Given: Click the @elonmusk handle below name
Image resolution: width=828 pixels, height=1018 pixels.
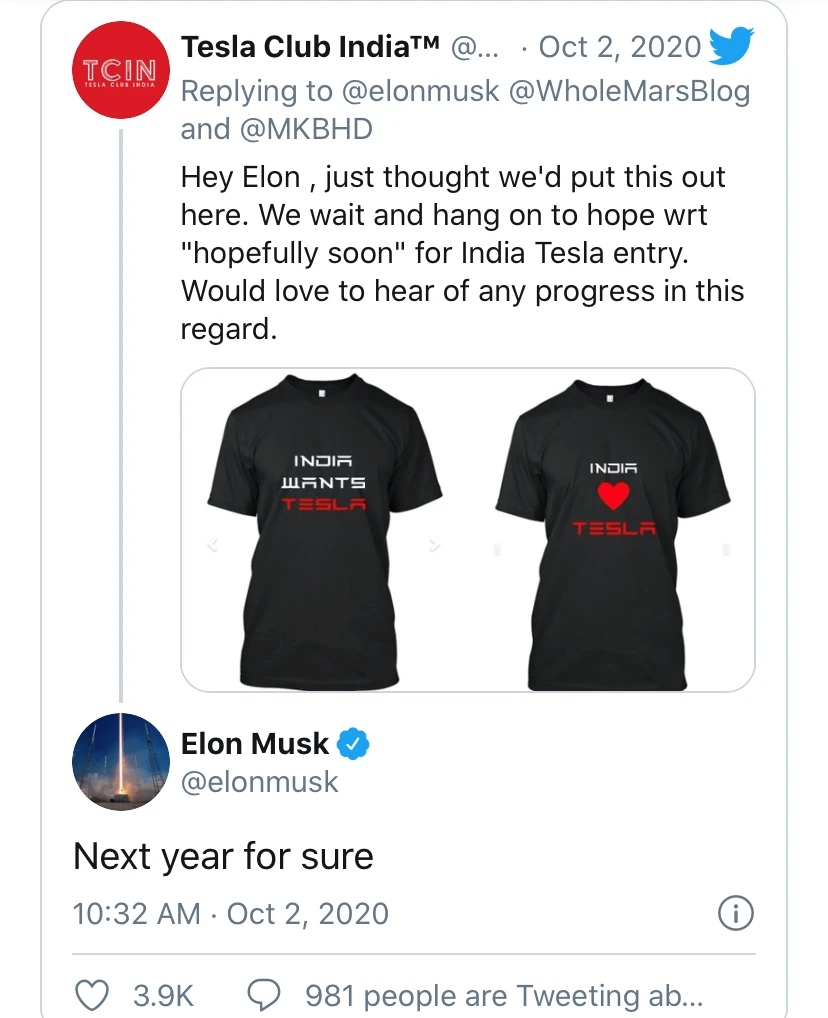Looking at the screenshot, I should (259, 782).
